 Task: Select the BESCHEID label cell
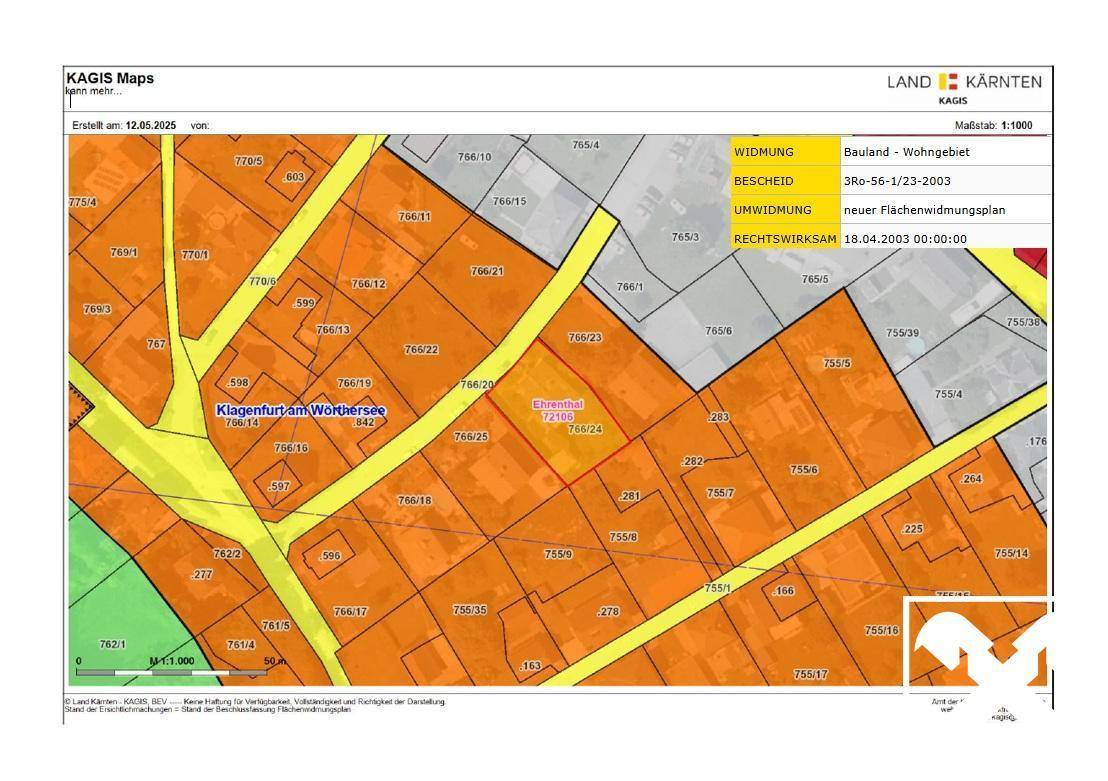pyautogui.click(x=786, y=181)
